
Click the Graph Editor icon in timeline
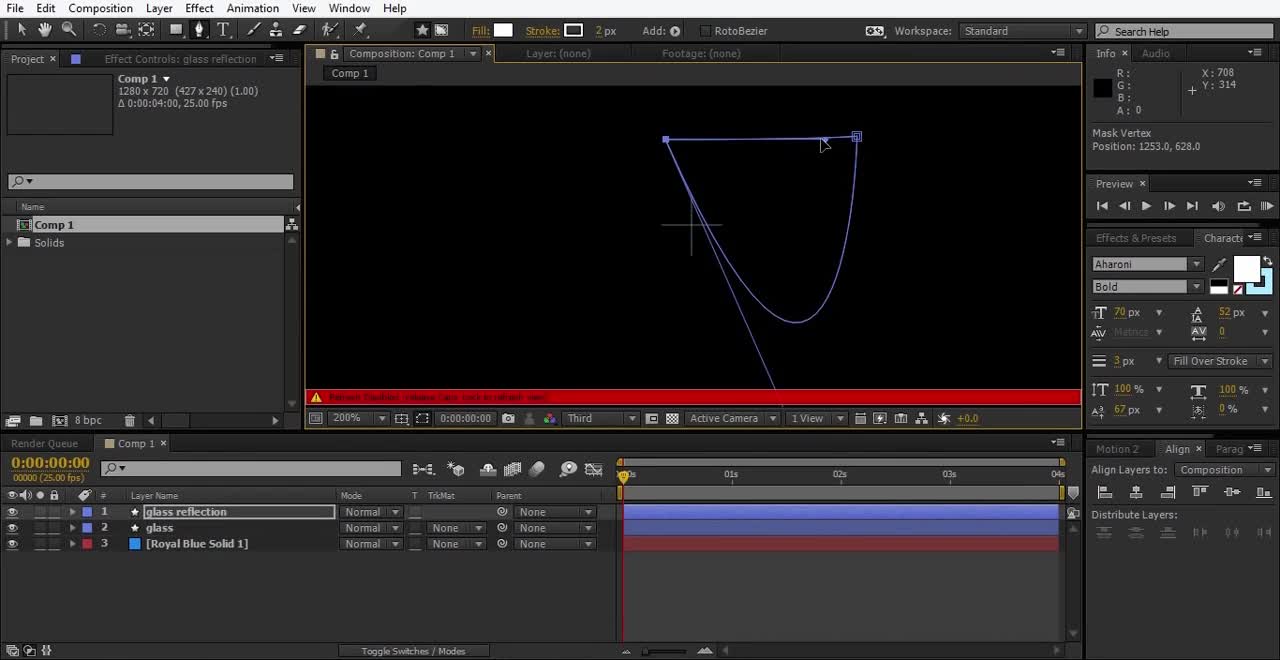[x=593, y=469]
